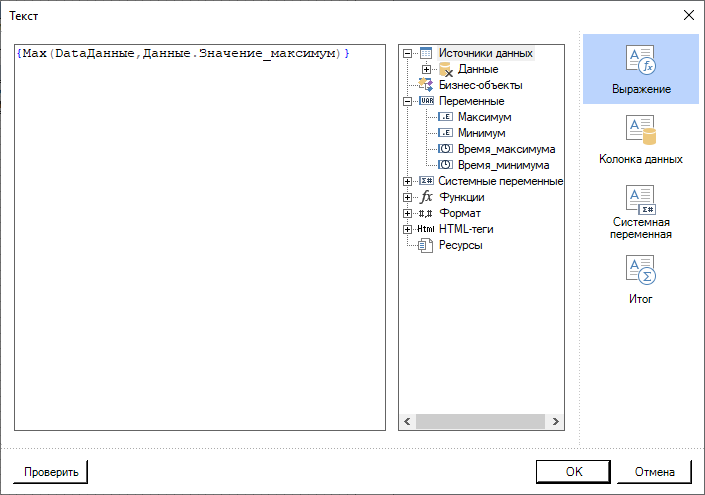Viewport: 705px width, 495px height.
Task: Expand the Формат node
Action: pyautogui.click(x=407, y=213)
